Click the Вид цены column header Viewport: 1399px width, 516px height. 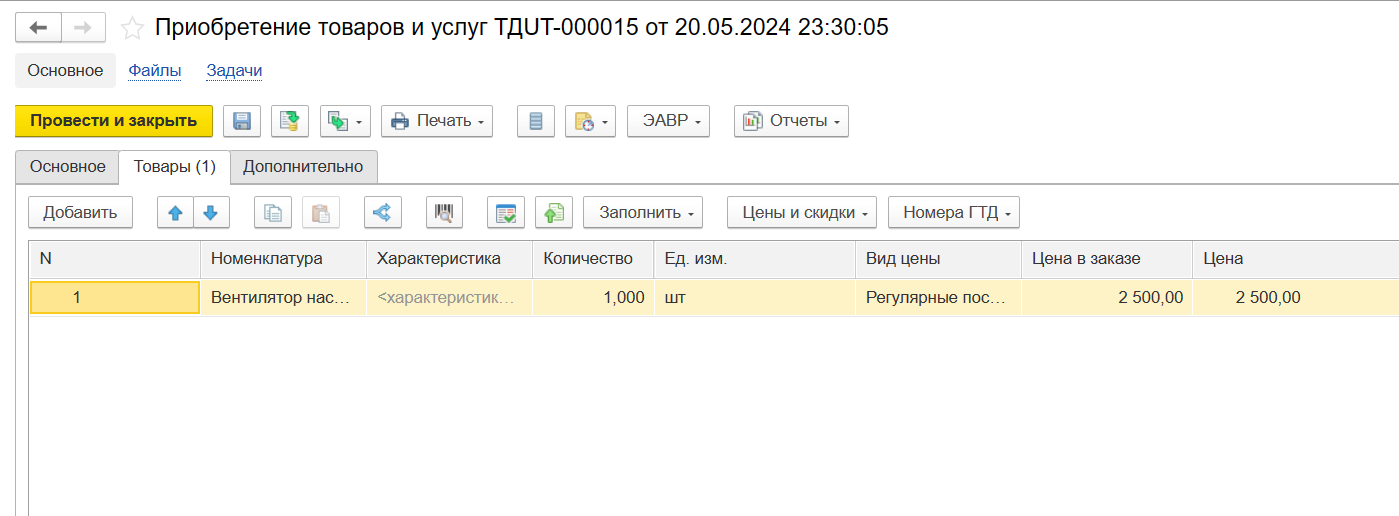pyautogui.click(x=938, y=259)
